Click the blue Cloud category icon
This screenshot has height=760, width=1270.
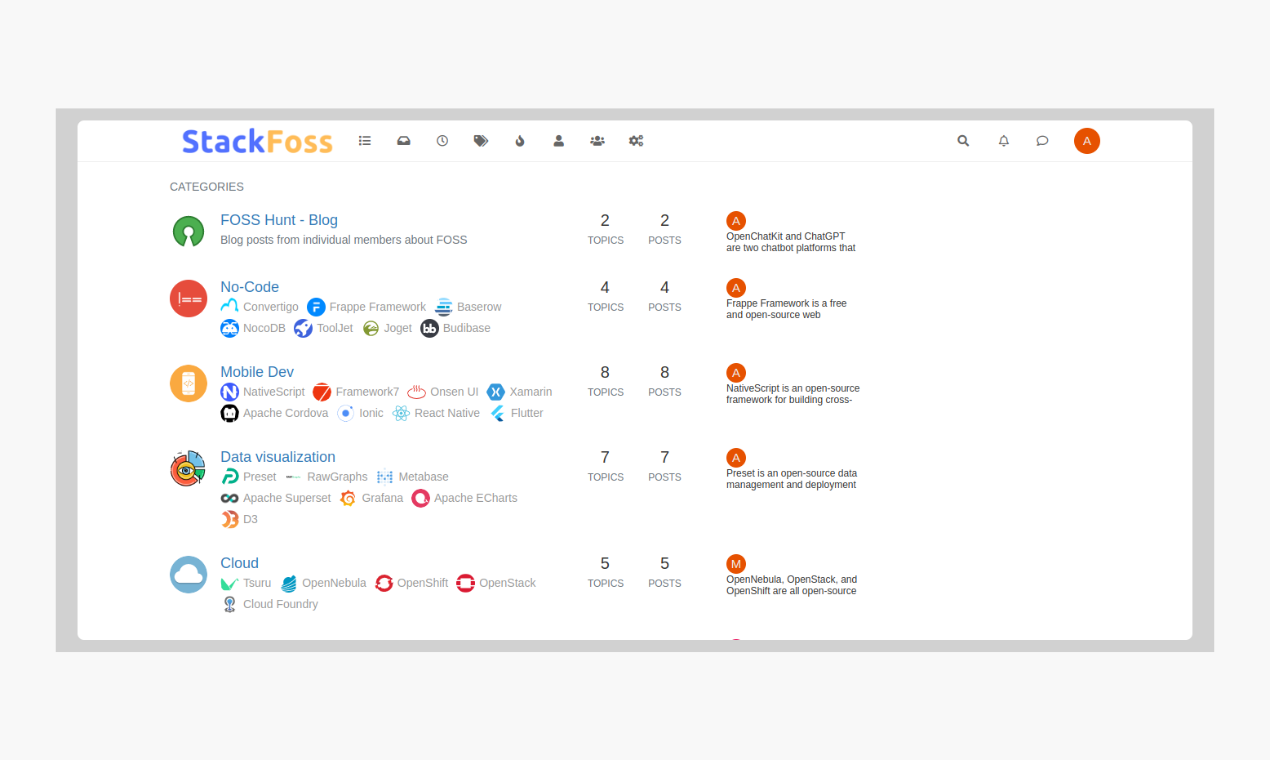188,574
